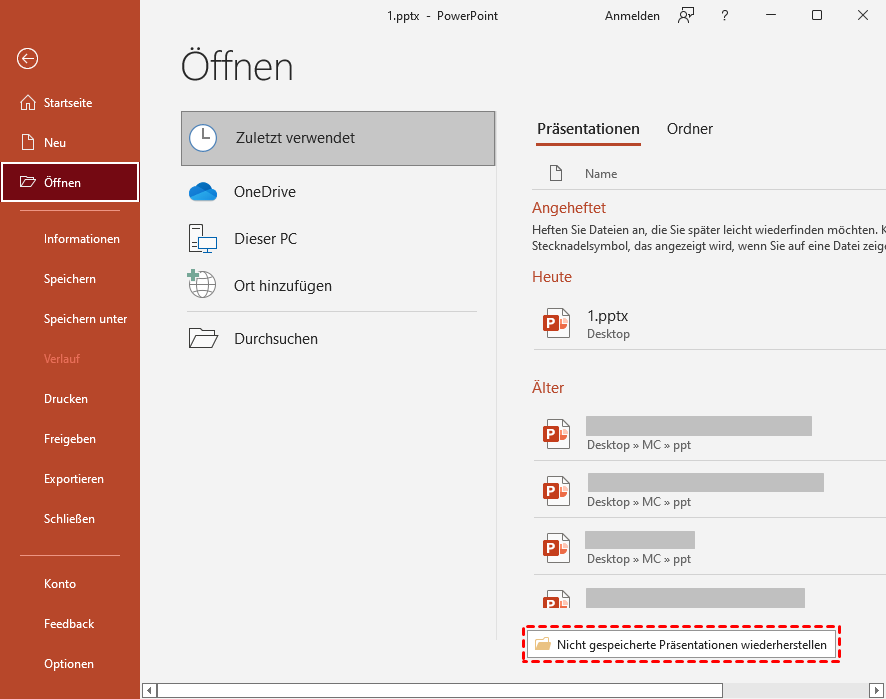This screenshot has height=699, width=886.
Task: Click the horizontal scrollbar left arrow
Action: (149, 690)
